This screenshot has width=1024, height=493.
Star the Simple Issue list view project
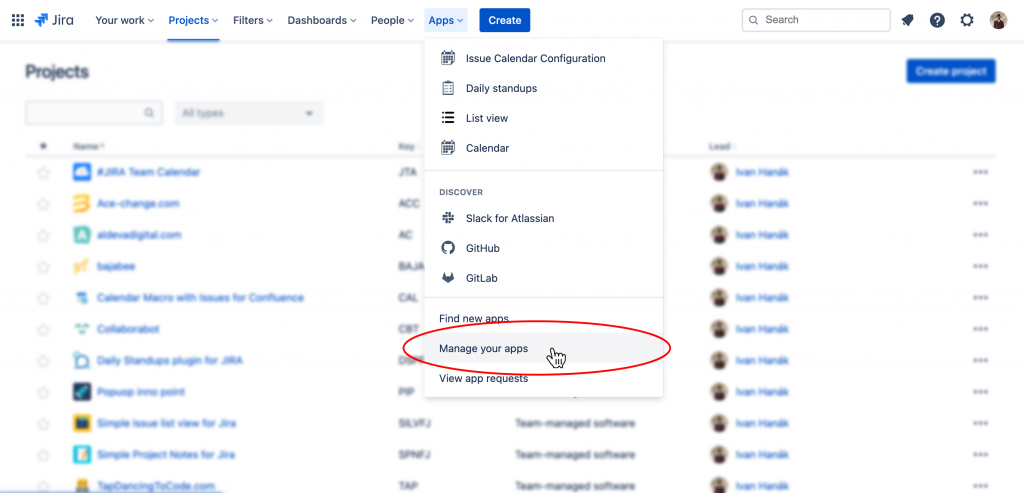coord(43,423)
